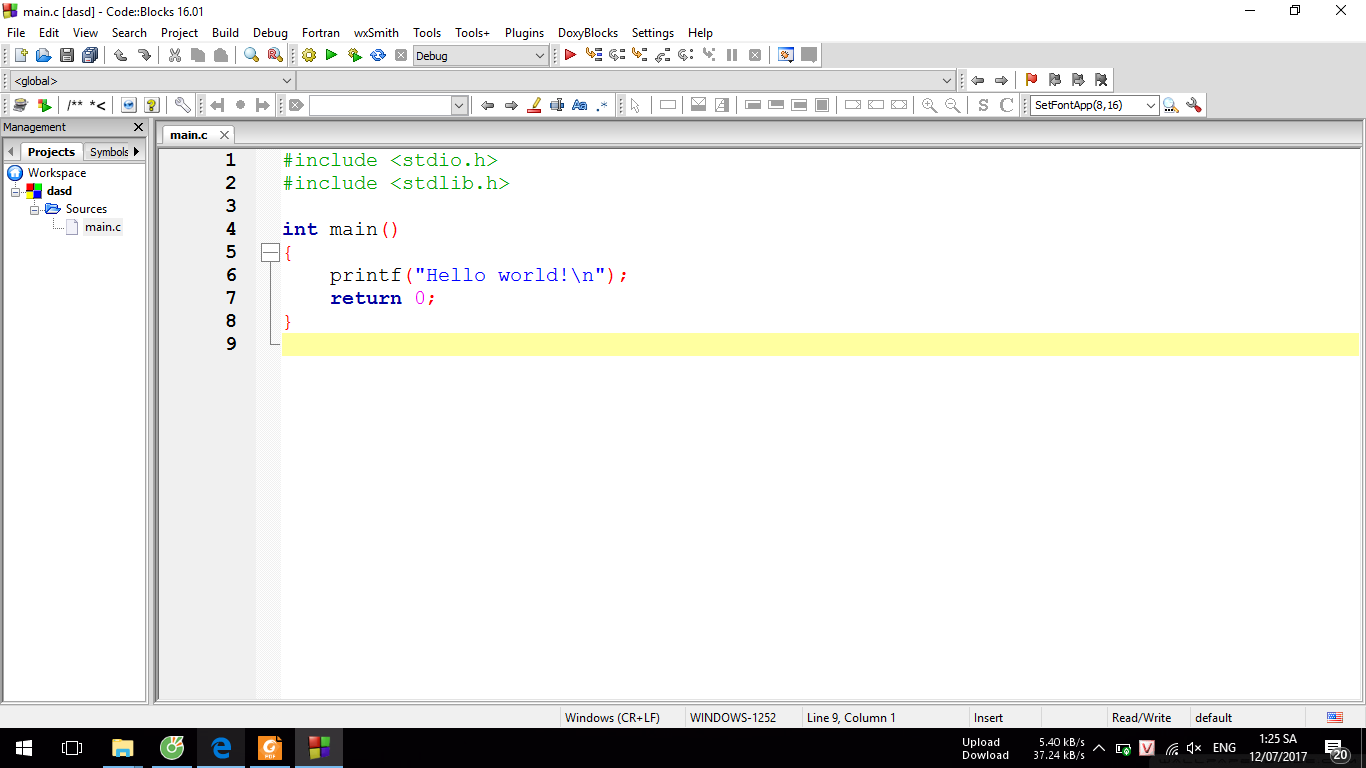Click the language flag in status bar
Viewport: 1366px width, 768px height.
[x=1335, y=717]
